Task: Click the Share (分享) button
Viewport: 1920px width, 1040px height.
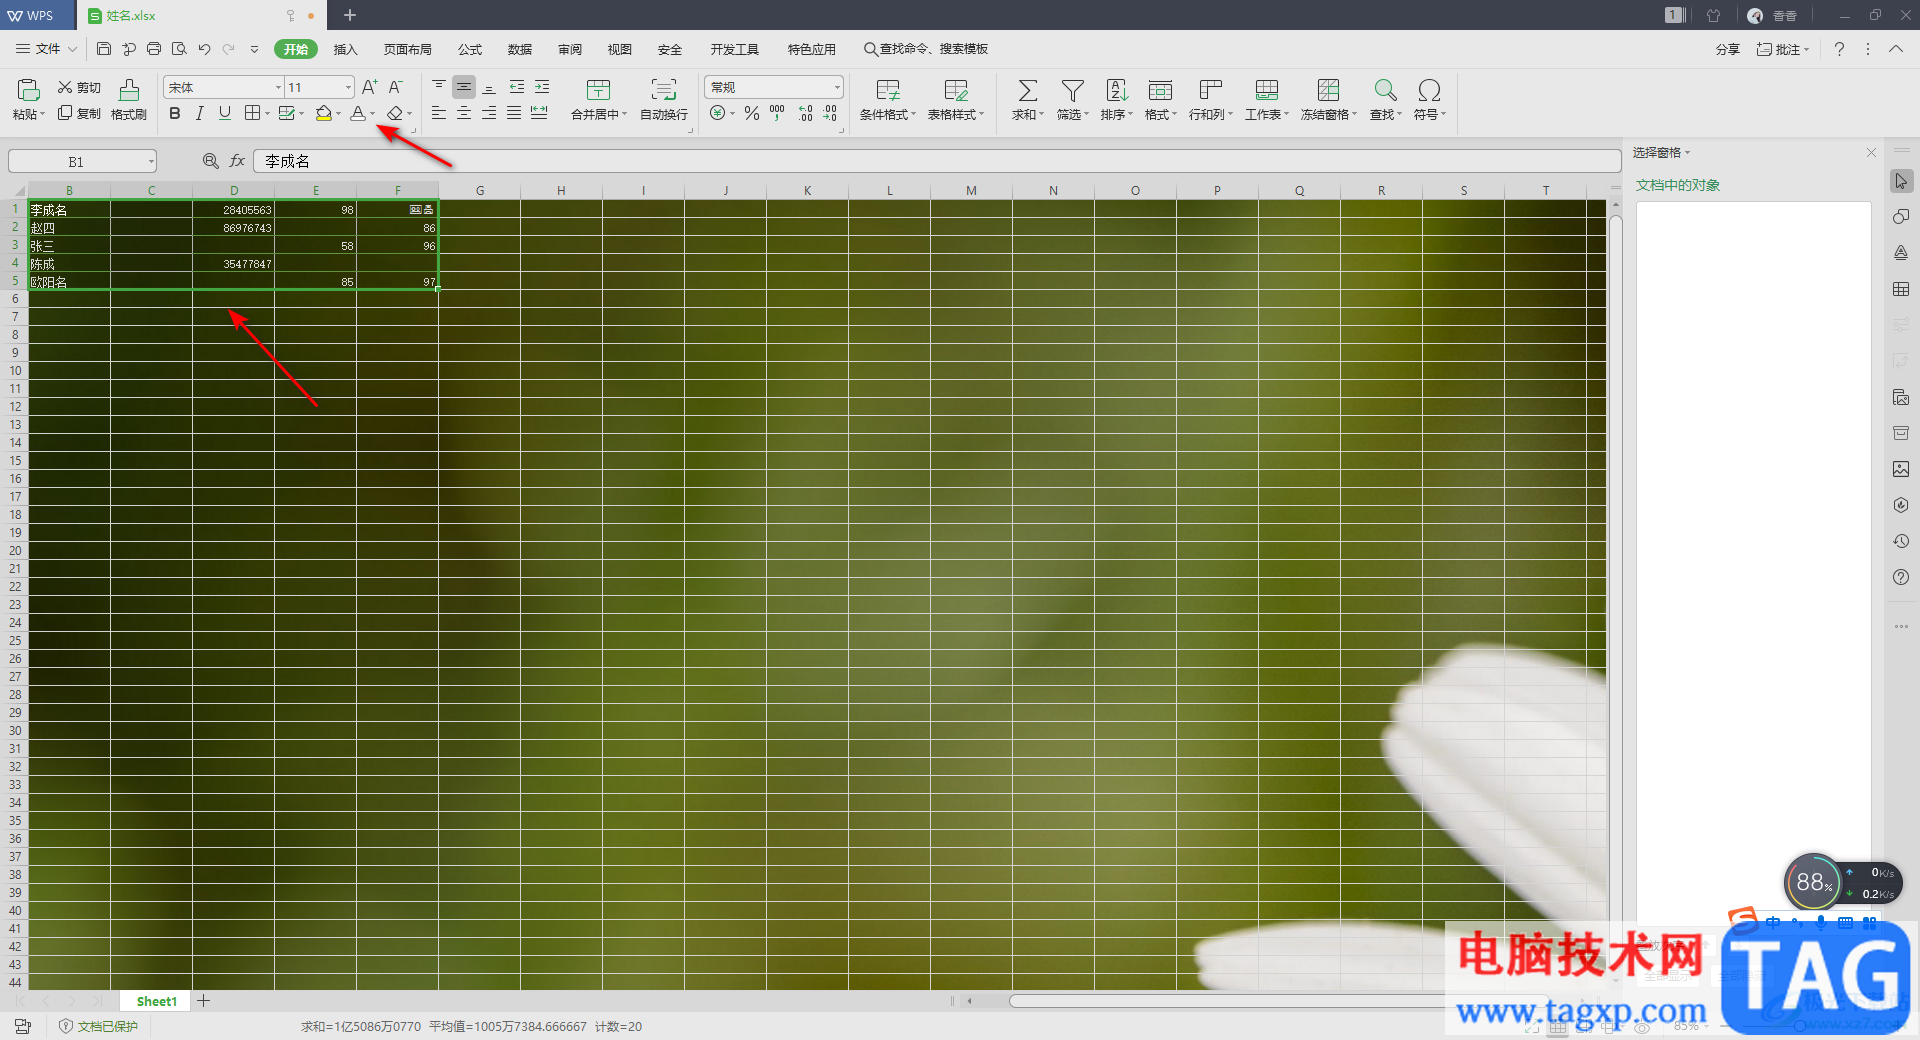Action: pyautogui.click(x=1727, y=49)
